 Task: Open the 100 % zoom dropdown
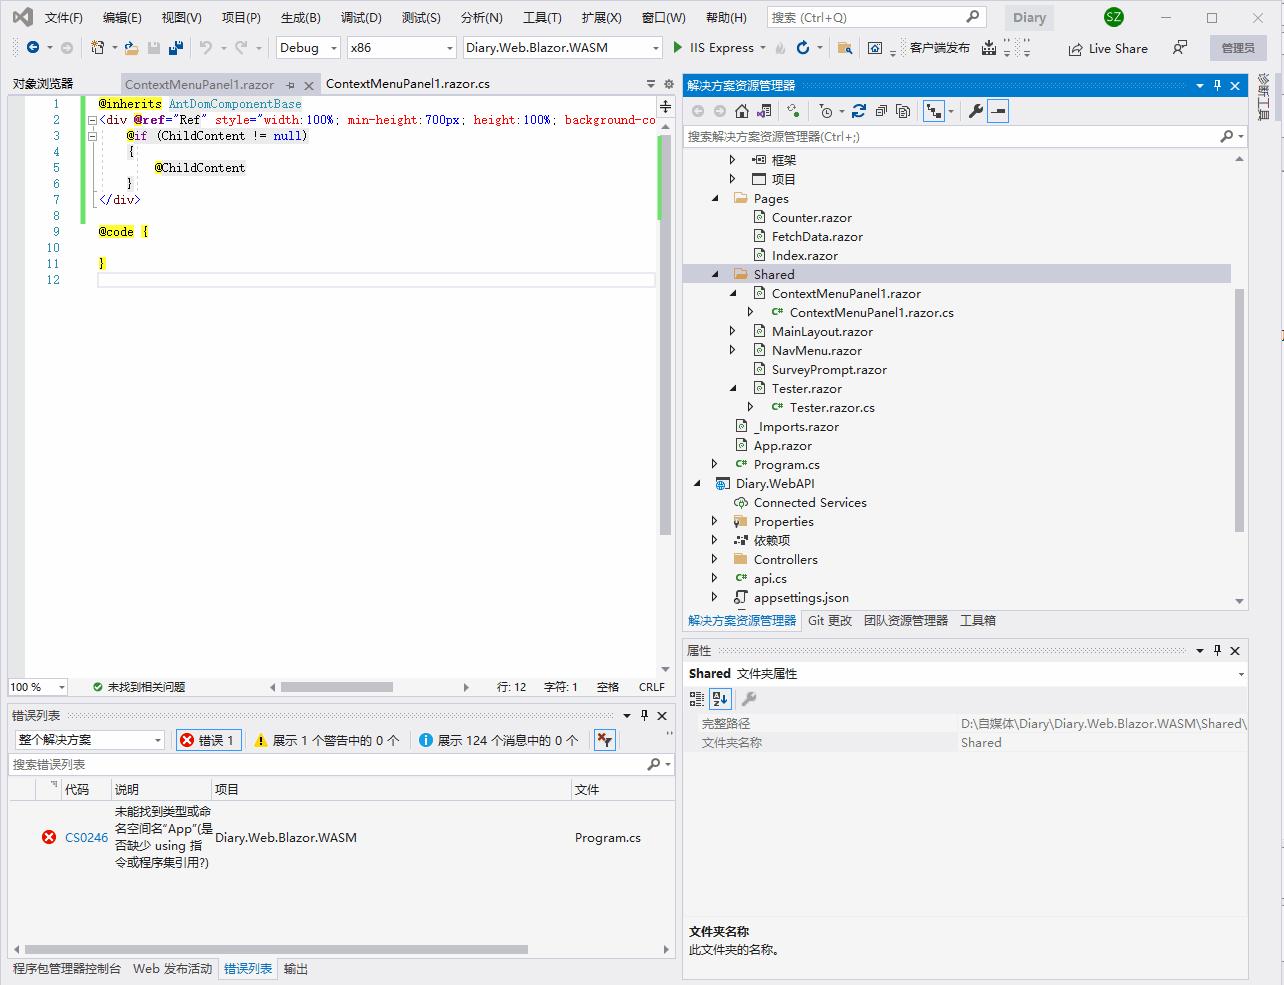pyautogui.click(x=38, y=687)
